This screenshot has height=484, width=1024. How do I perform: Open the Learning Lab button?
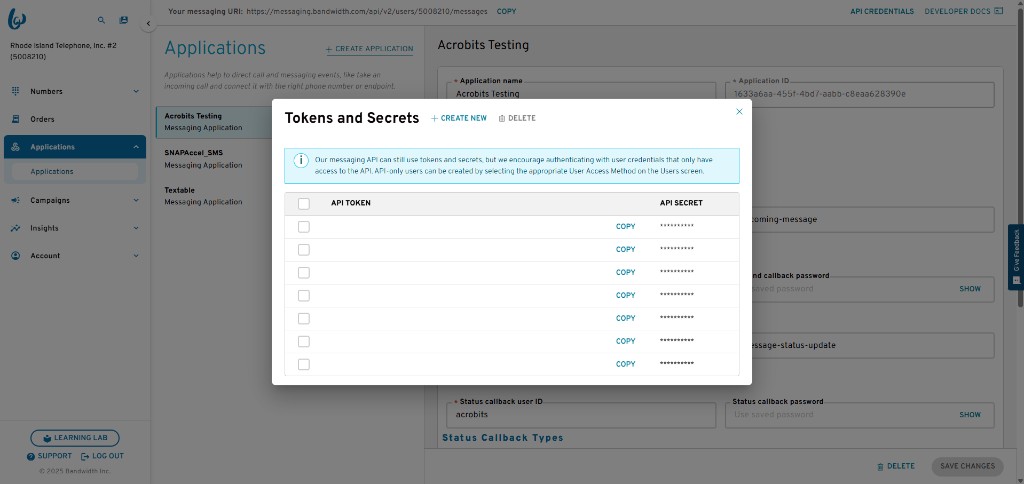[x=75, y=438]
